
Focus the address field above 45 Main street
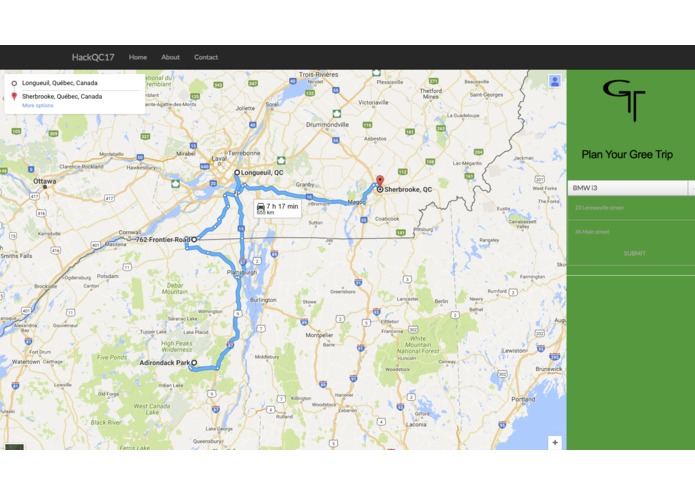(x=631, y=207)
